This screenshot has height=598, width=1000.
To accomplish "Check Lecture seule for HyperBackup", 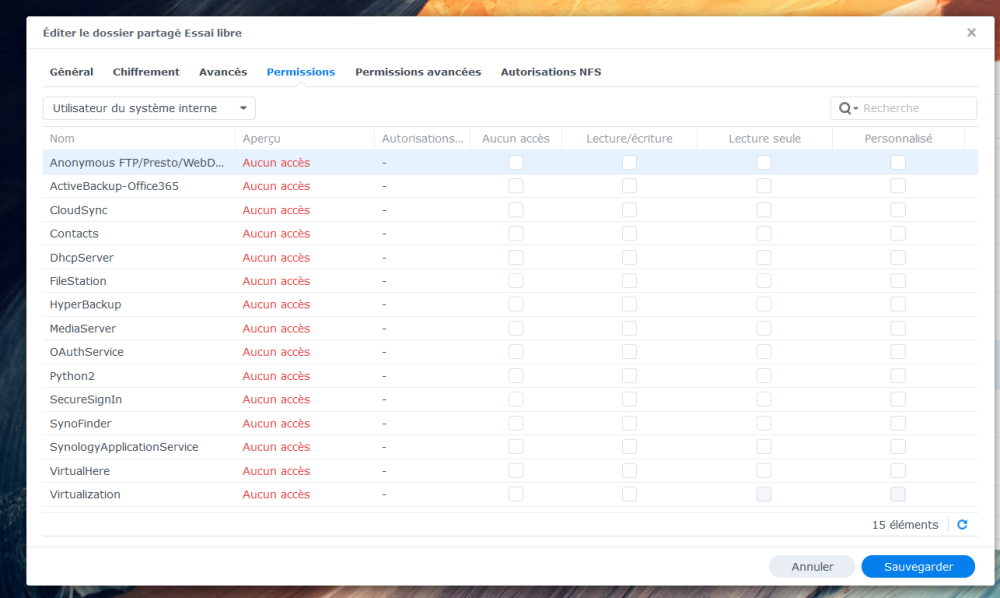I will point(764,305).
